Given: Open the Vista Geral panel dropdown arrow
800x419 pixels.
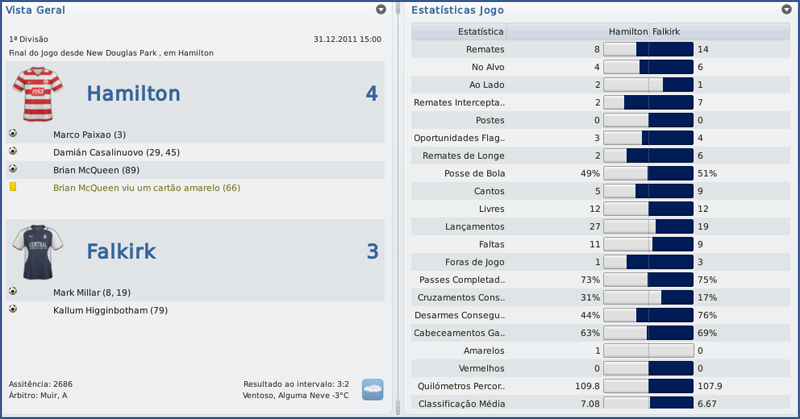Looking at the screenshot, I should 381,9.
